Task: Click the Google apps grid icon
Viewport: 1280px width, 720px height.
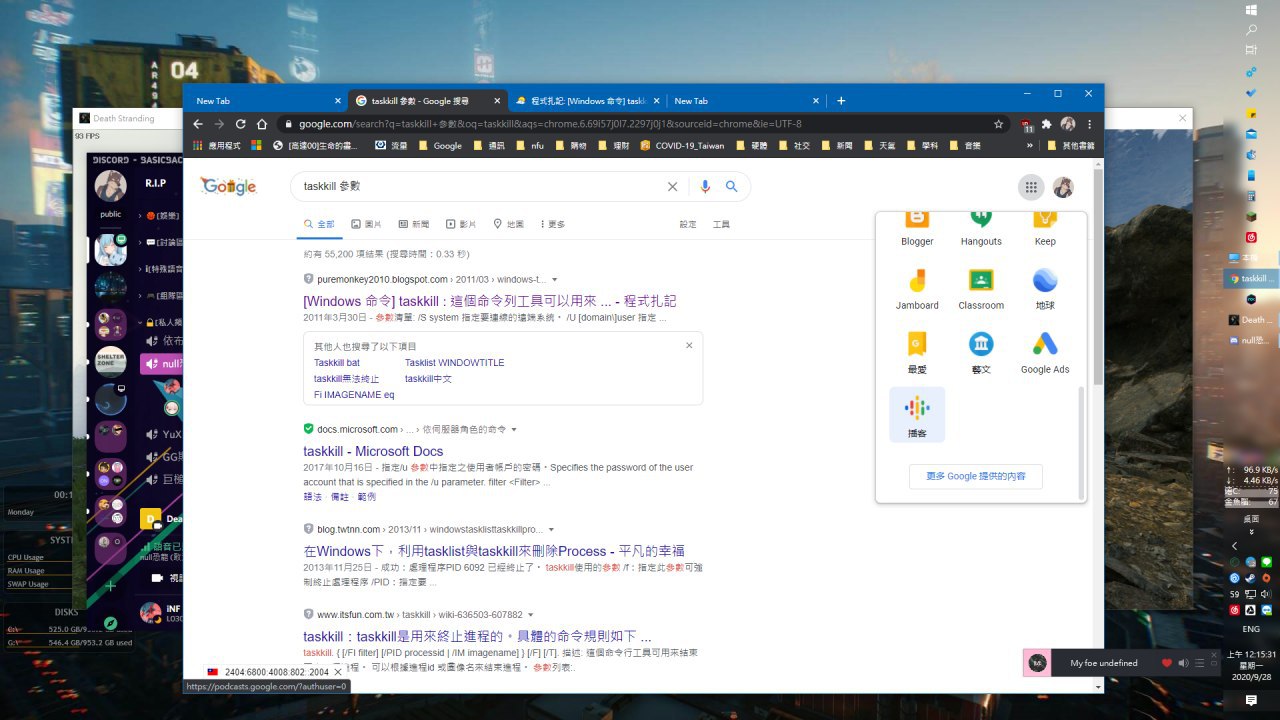Action: [x=1030, y=187]
